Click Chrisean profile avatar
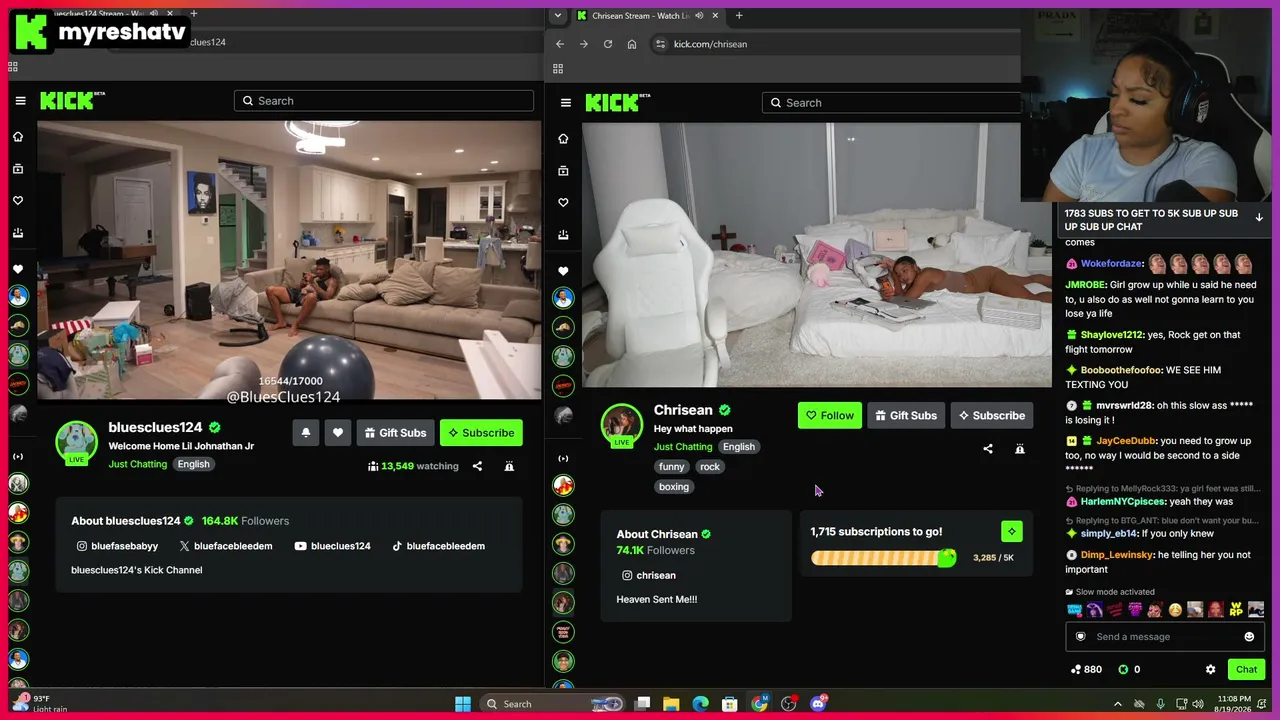1280x720 pixels. click(x=621, y=424)
